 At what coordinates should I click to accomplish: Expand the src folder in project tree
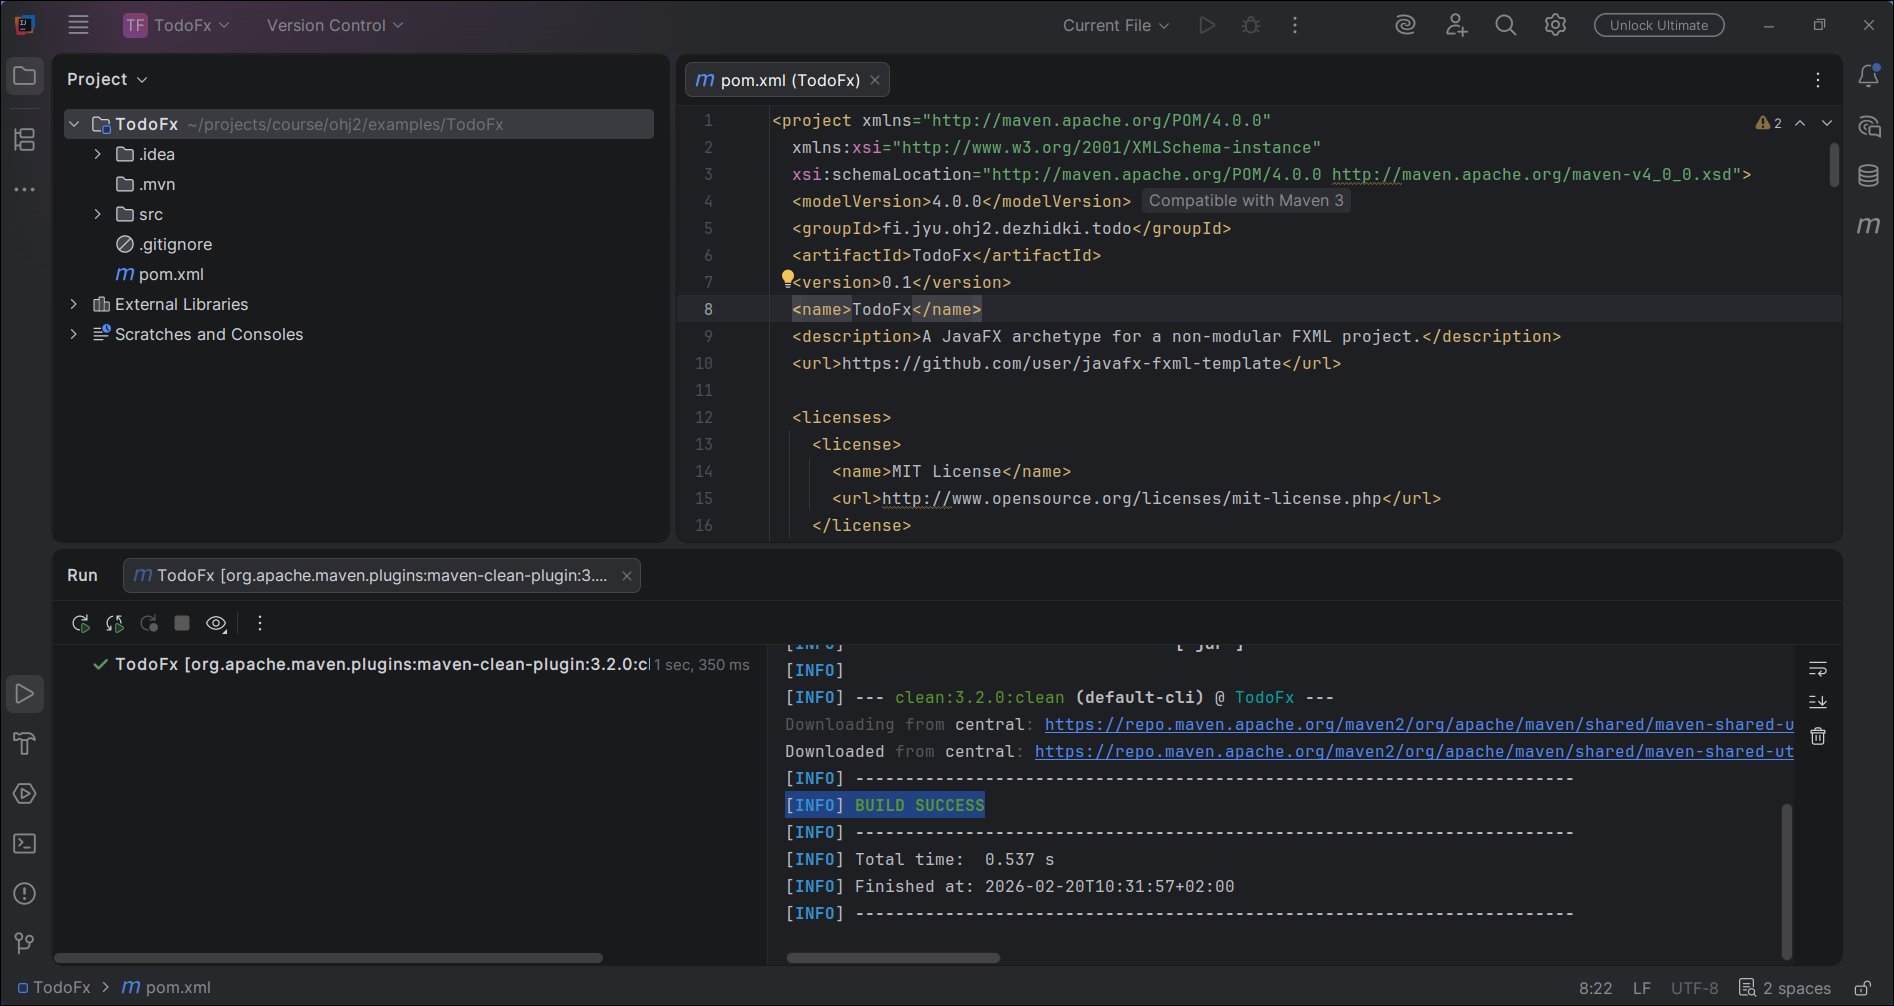(97, 214)
